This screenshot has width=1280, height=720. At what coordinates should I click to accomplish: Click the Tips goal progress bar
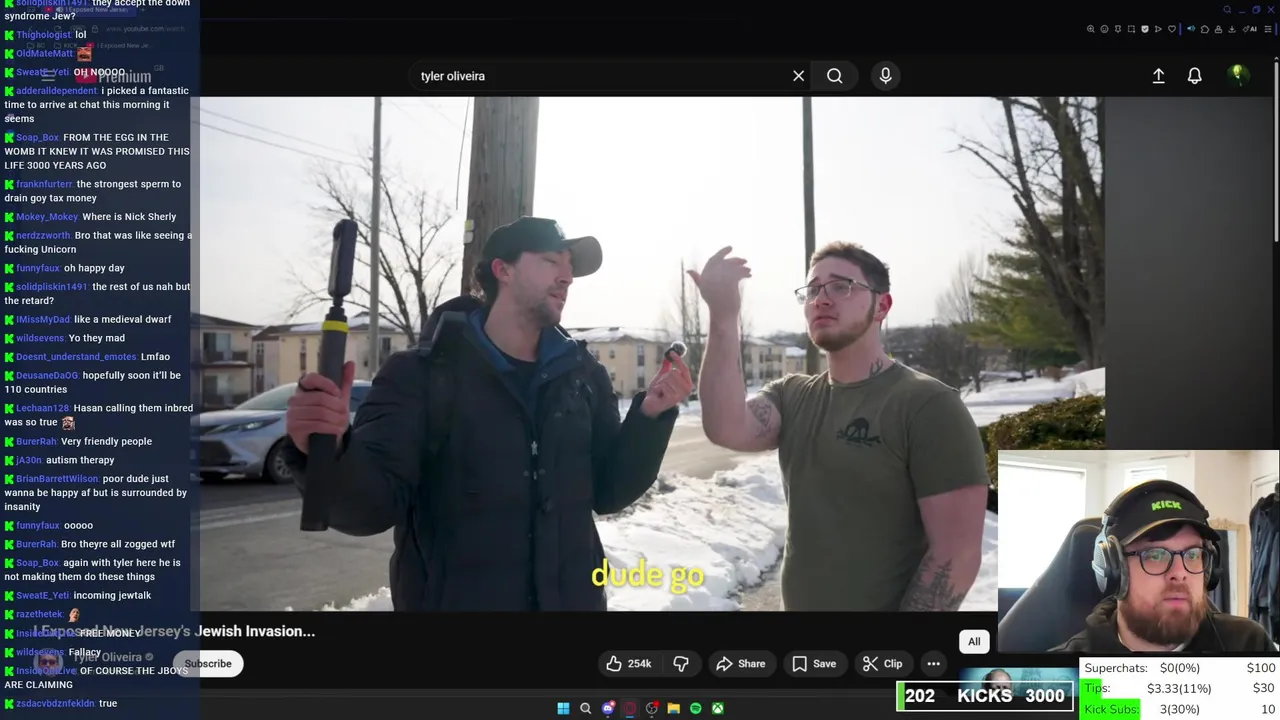tap(1180, 688)
